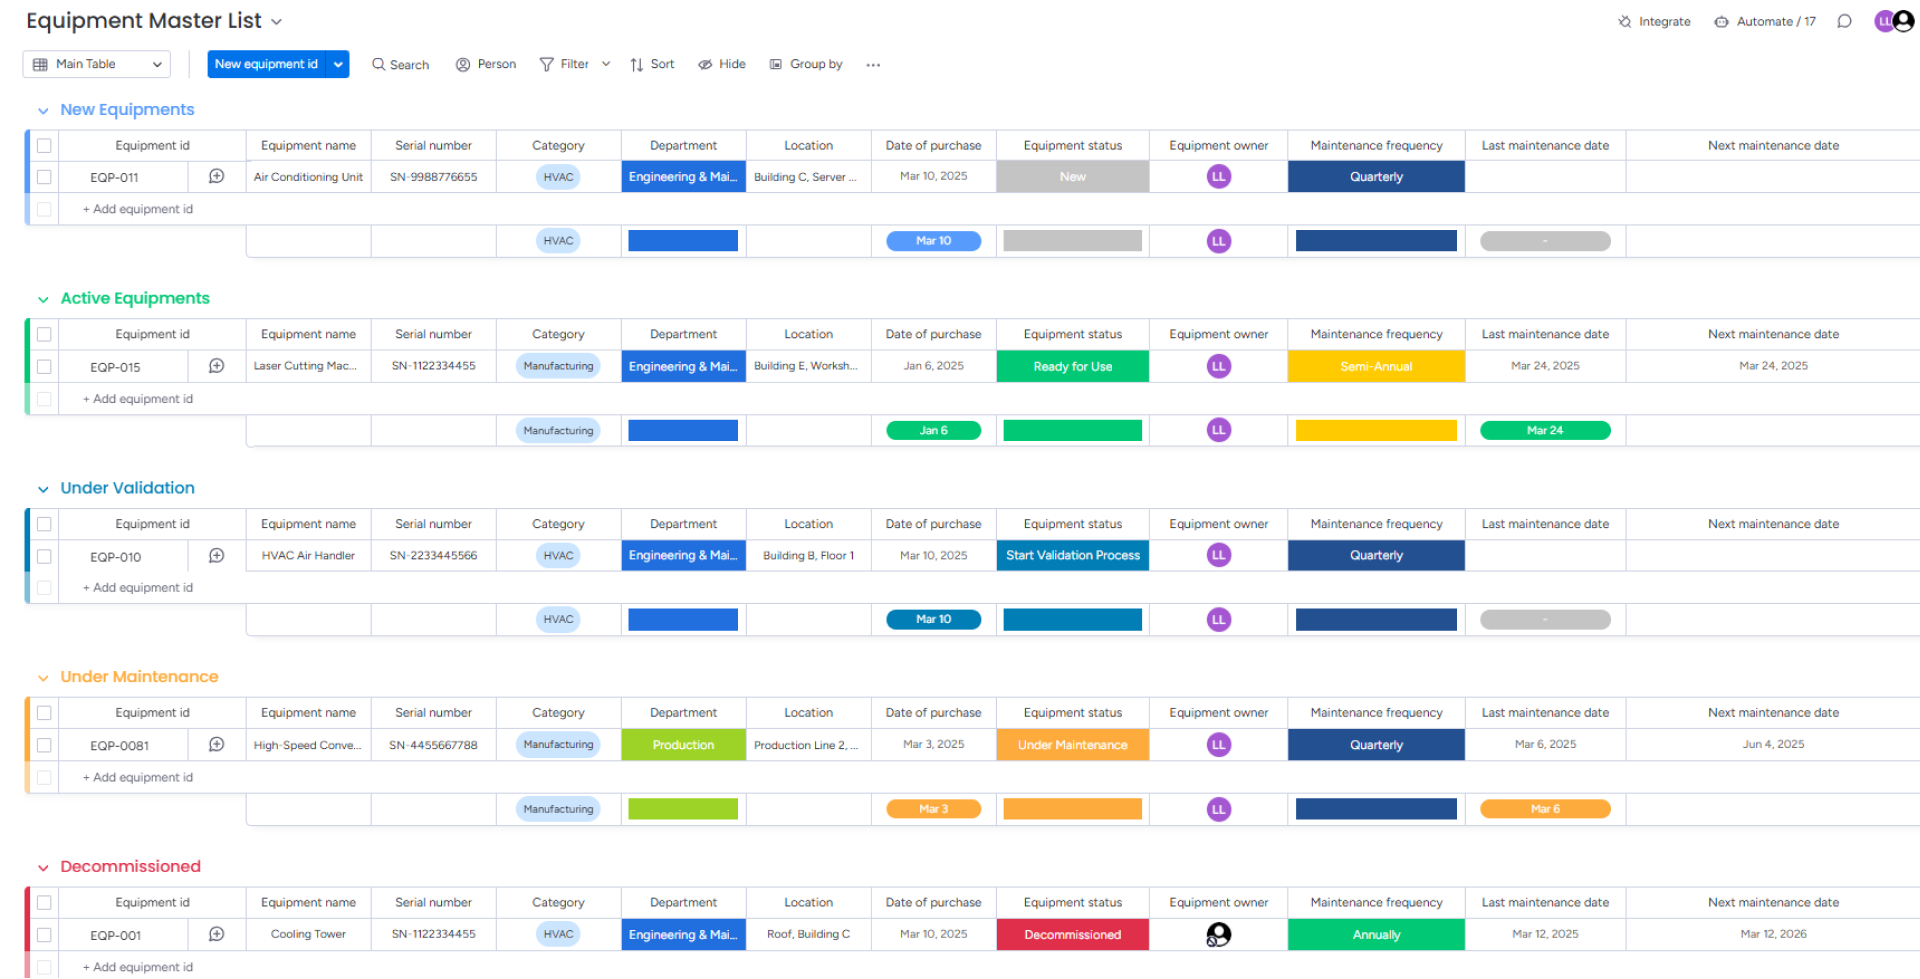
Task: Click the Group by toolbar item
Action: tap(806, 64)
